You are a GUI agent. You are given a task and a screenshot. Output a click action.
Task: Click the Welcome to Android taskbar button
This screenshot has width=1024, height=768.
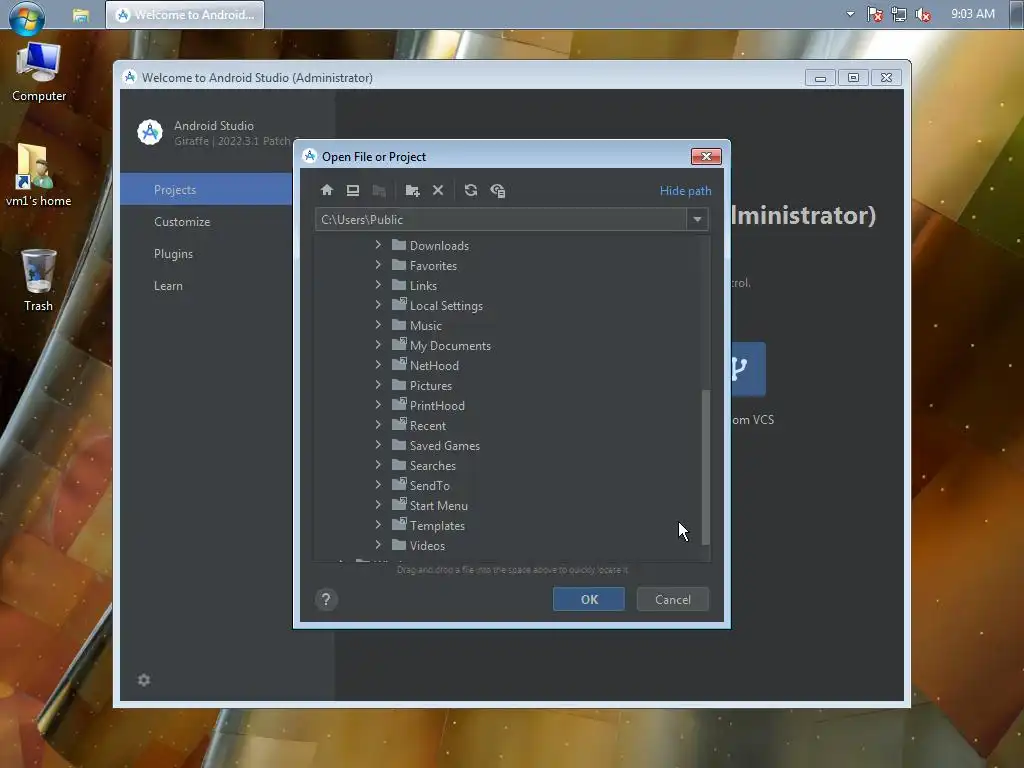click(185, 15)
